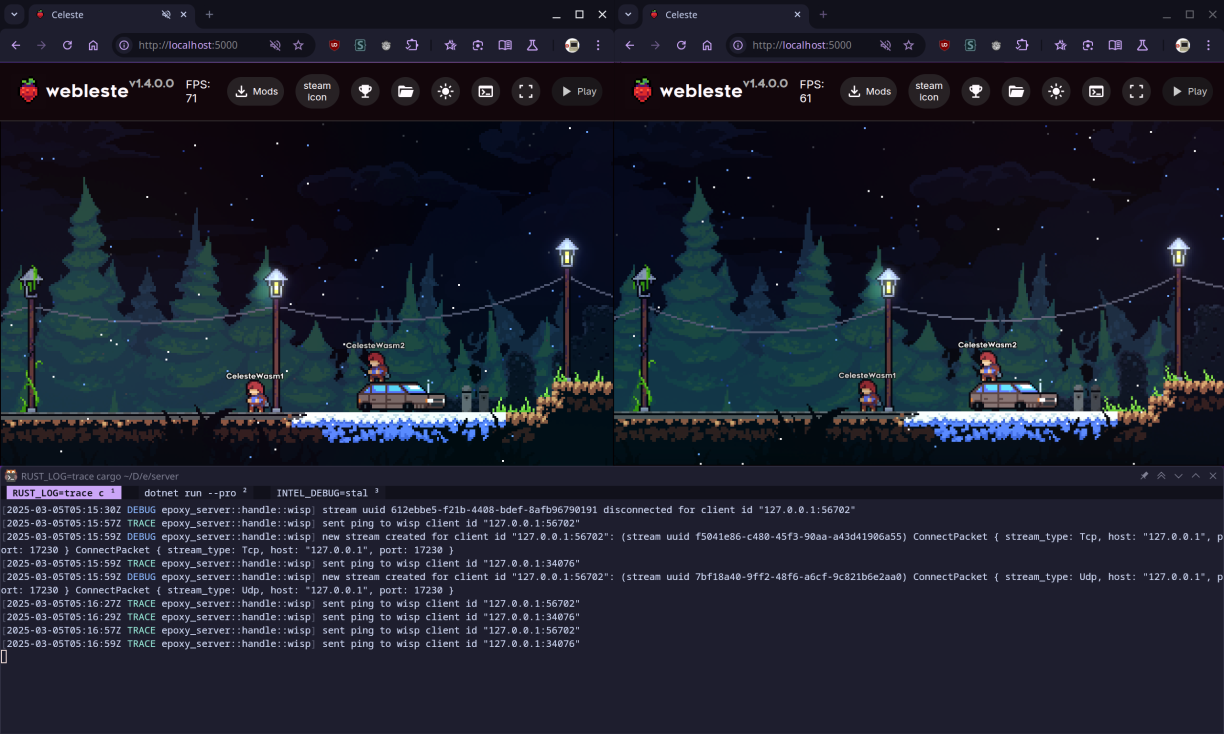Viewport: 1224px width, 734px height.
Task: Pin the terminal window with the pin icon
Action: [1144, 476]
